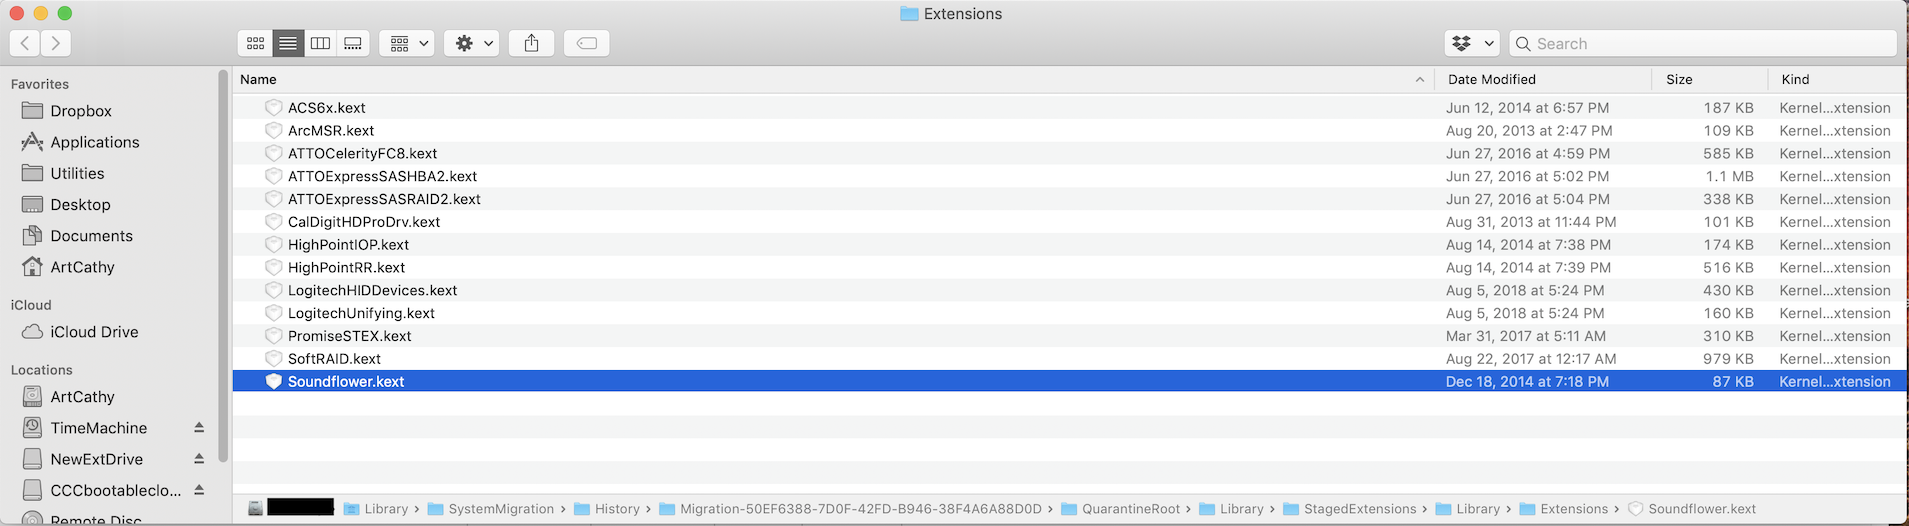The width and height of the screenshot is (1909, 526).
Task: Eject the TimeMachine volume
Action: click(x=199, y=428)
